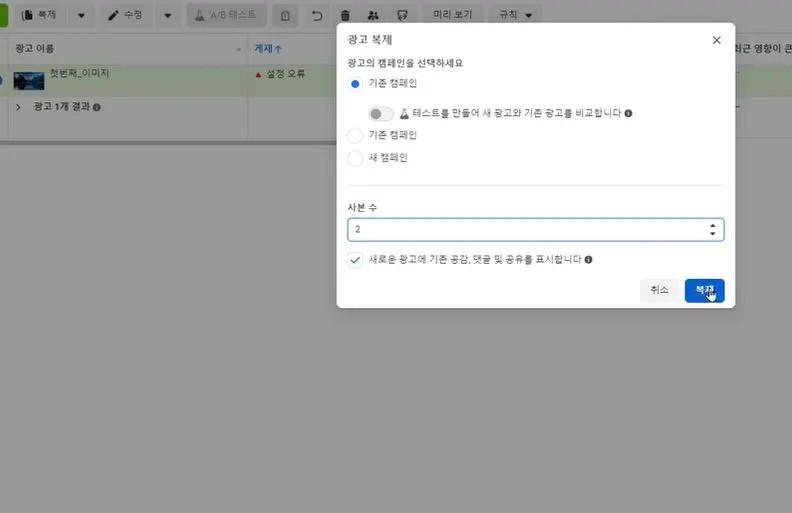The image size is (792, 513).
Task: Click the info icon after the 비교합니다 text
Action: click(x=628, y=113)
